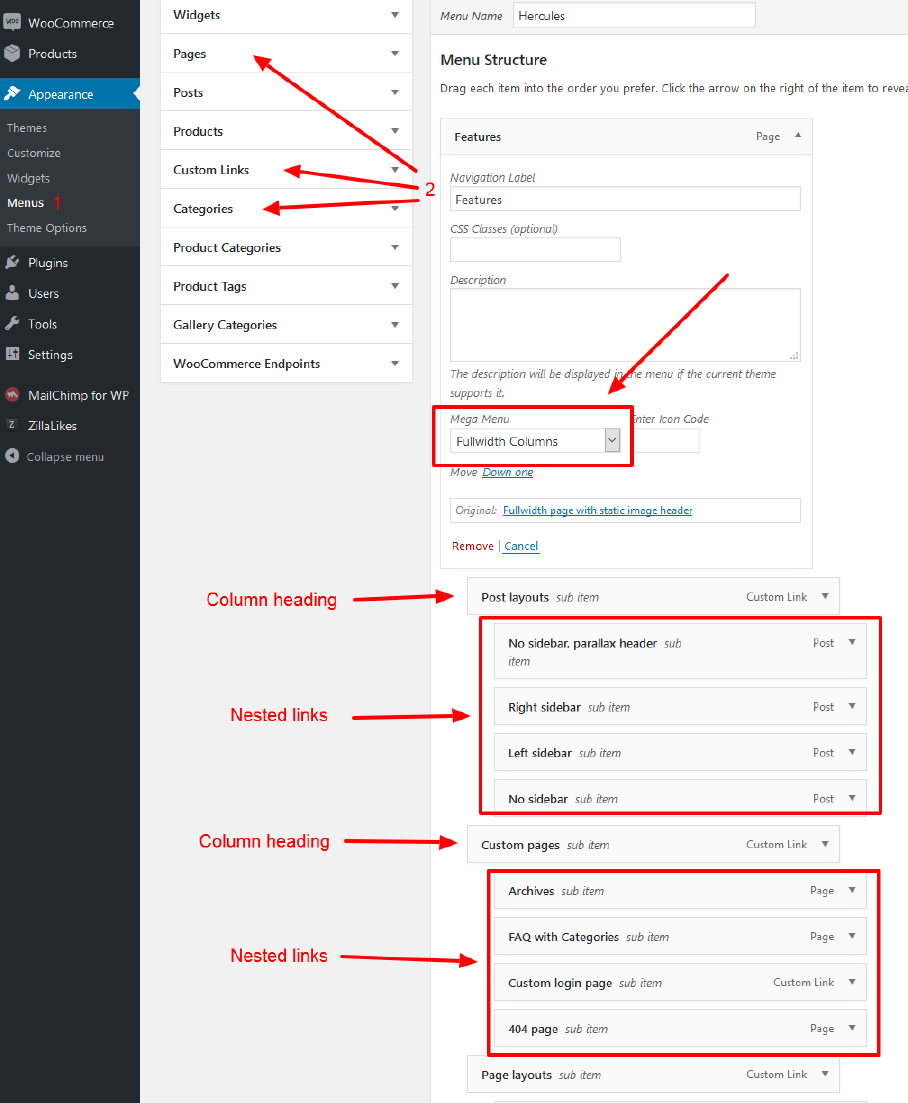The image size is (908, 1103).
Task: Expand the WooCommerce Endpoints meta box arrow
Action: (395, 363)
